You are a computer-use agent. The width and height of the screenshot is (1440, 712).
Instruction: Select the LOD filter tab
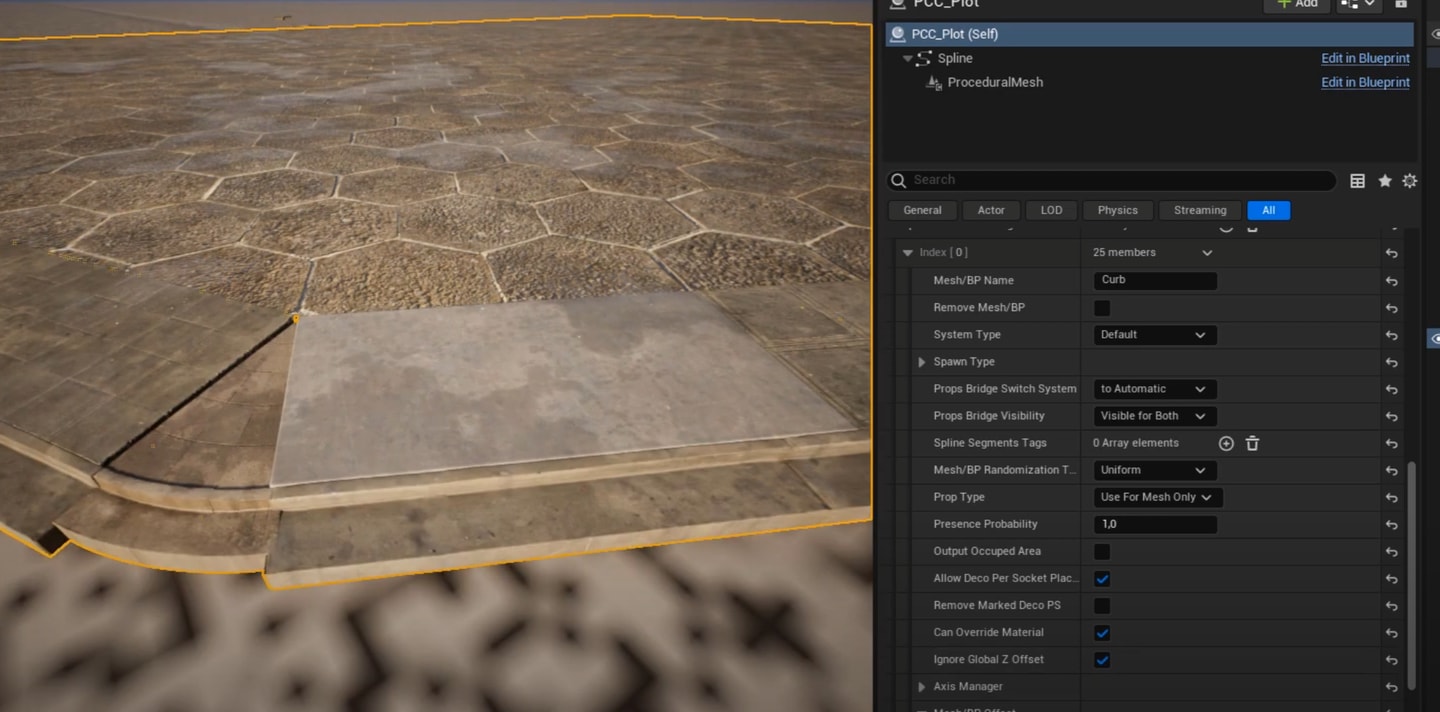pos(1051,210)
